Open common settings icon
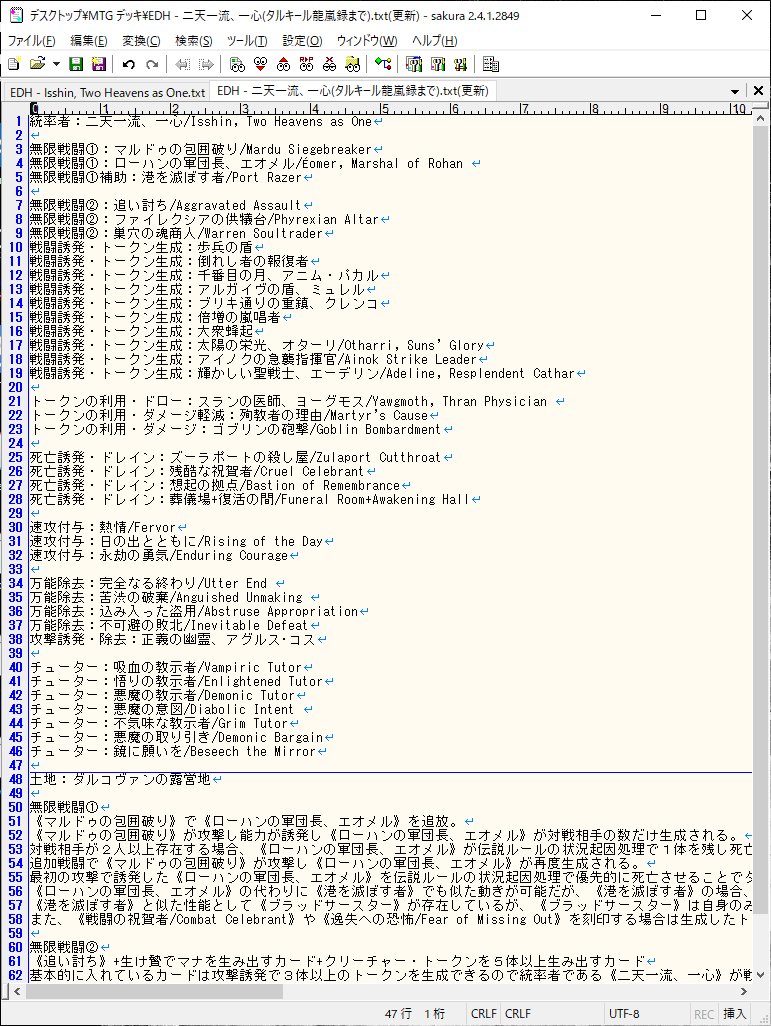771x1026 pixels. tap(460, 64)
